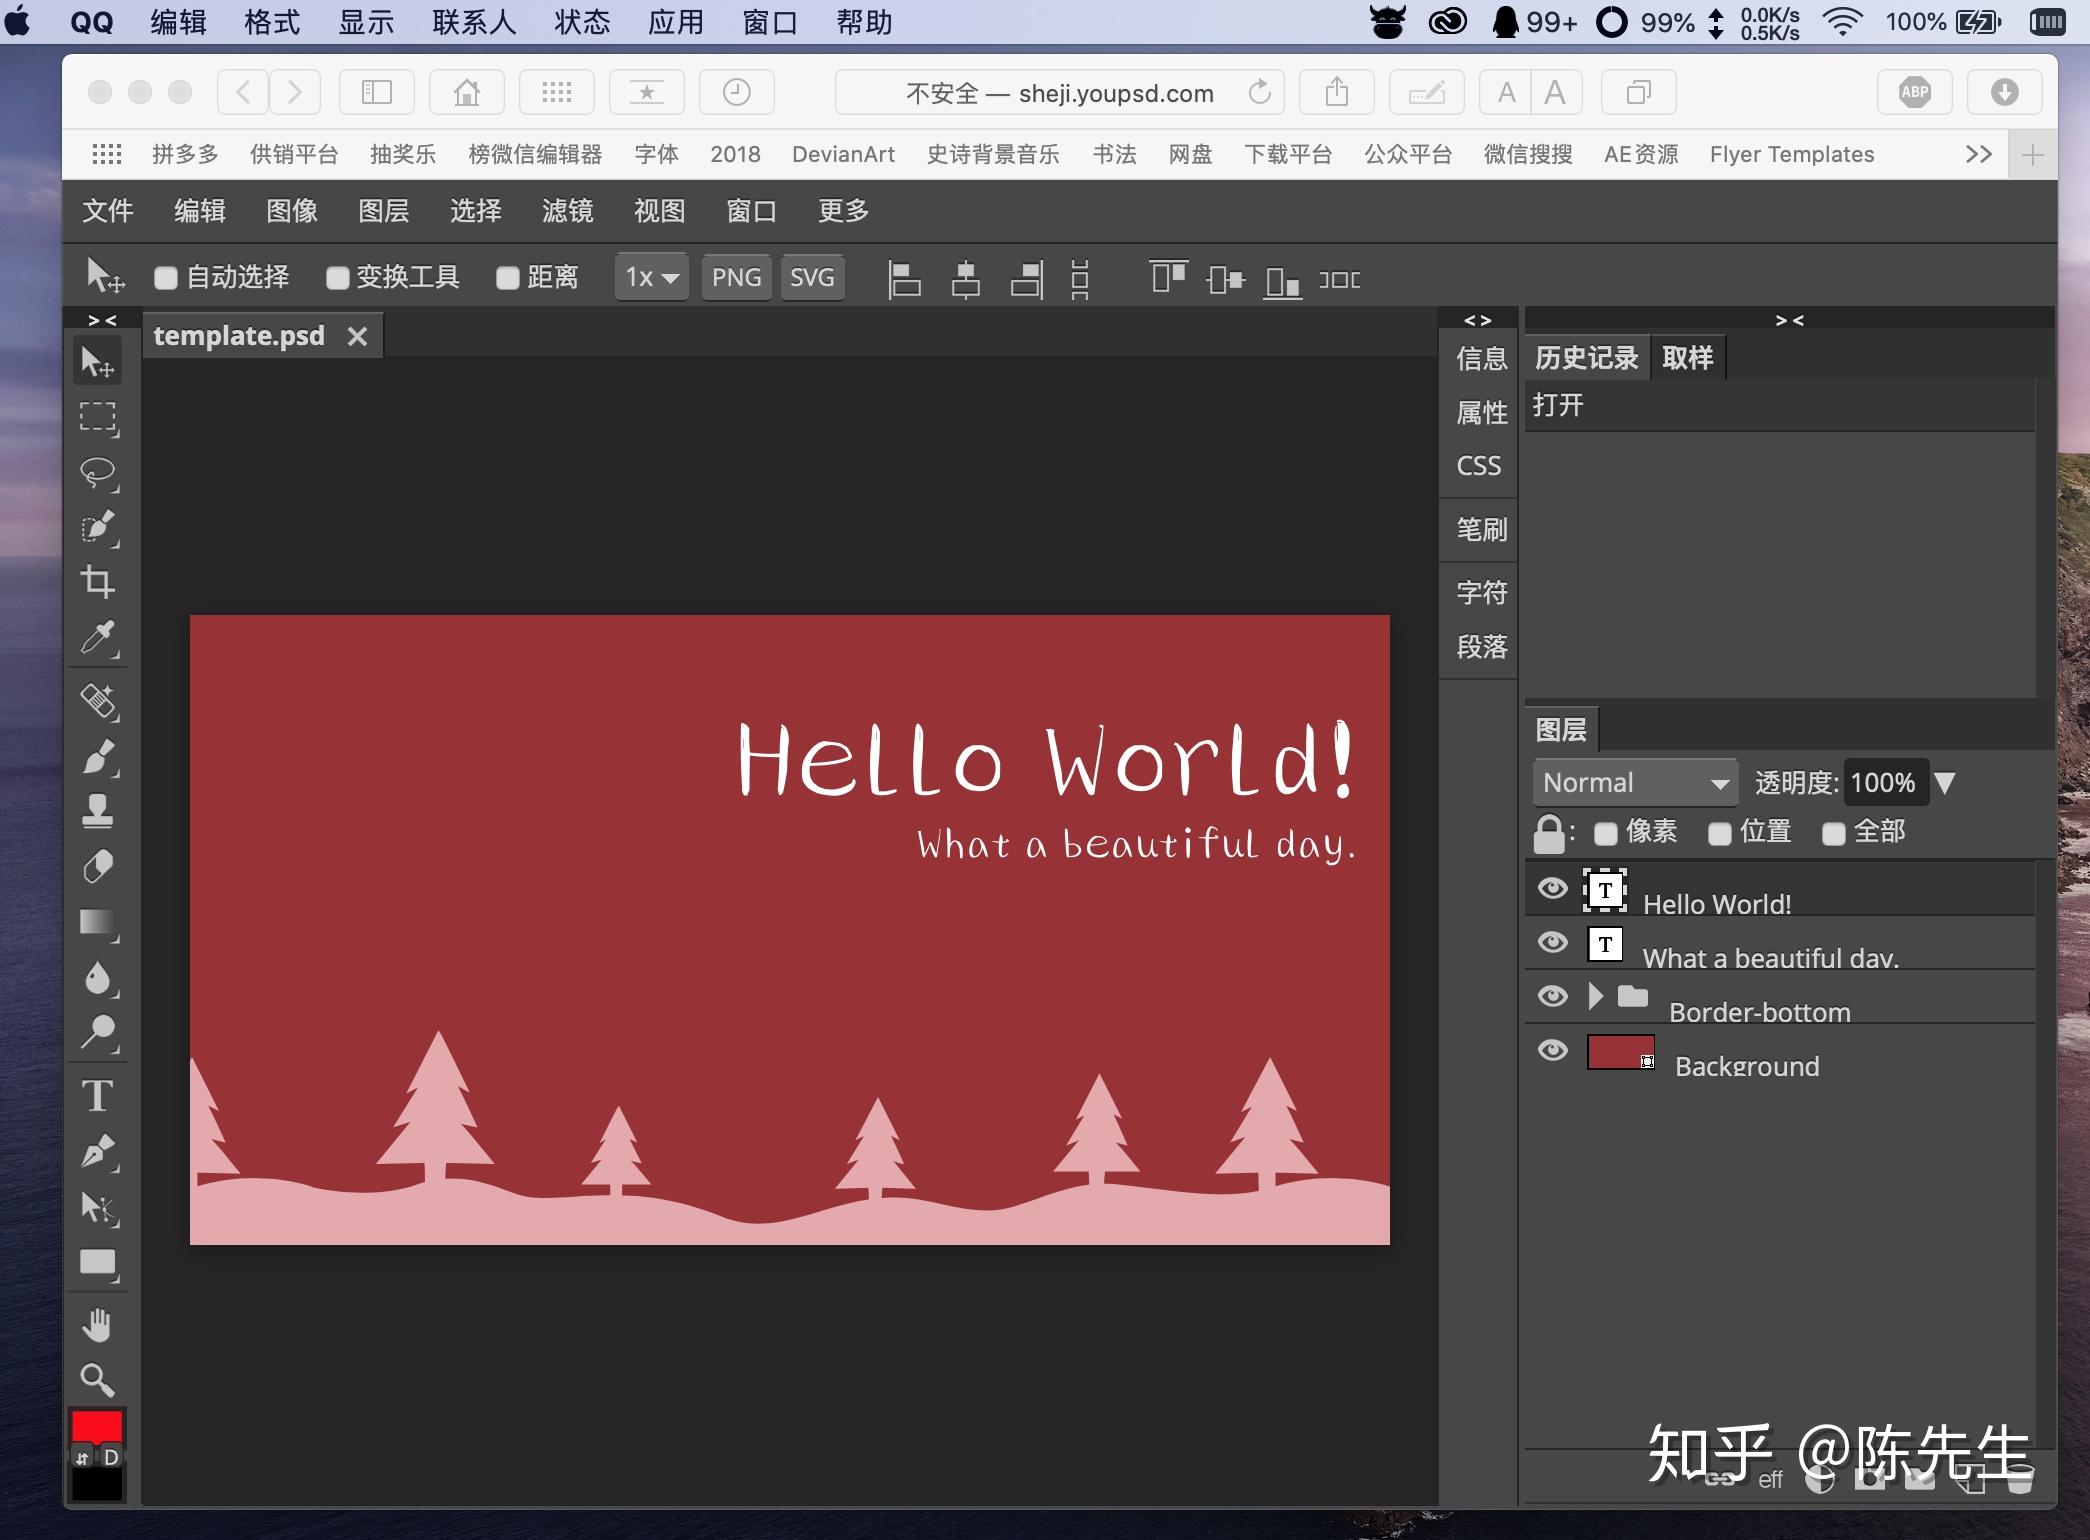Image resolution: width=2090 pixels, height=1540 pixels.
Task: Export using the SVG button
Action: pos(812,277)
